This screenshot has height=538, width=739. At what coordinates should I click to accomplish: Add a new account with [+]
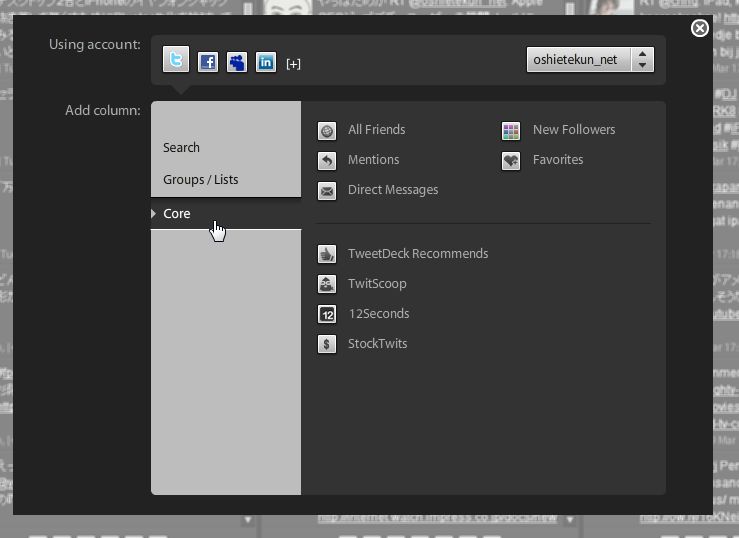click(x=293, y=64)
